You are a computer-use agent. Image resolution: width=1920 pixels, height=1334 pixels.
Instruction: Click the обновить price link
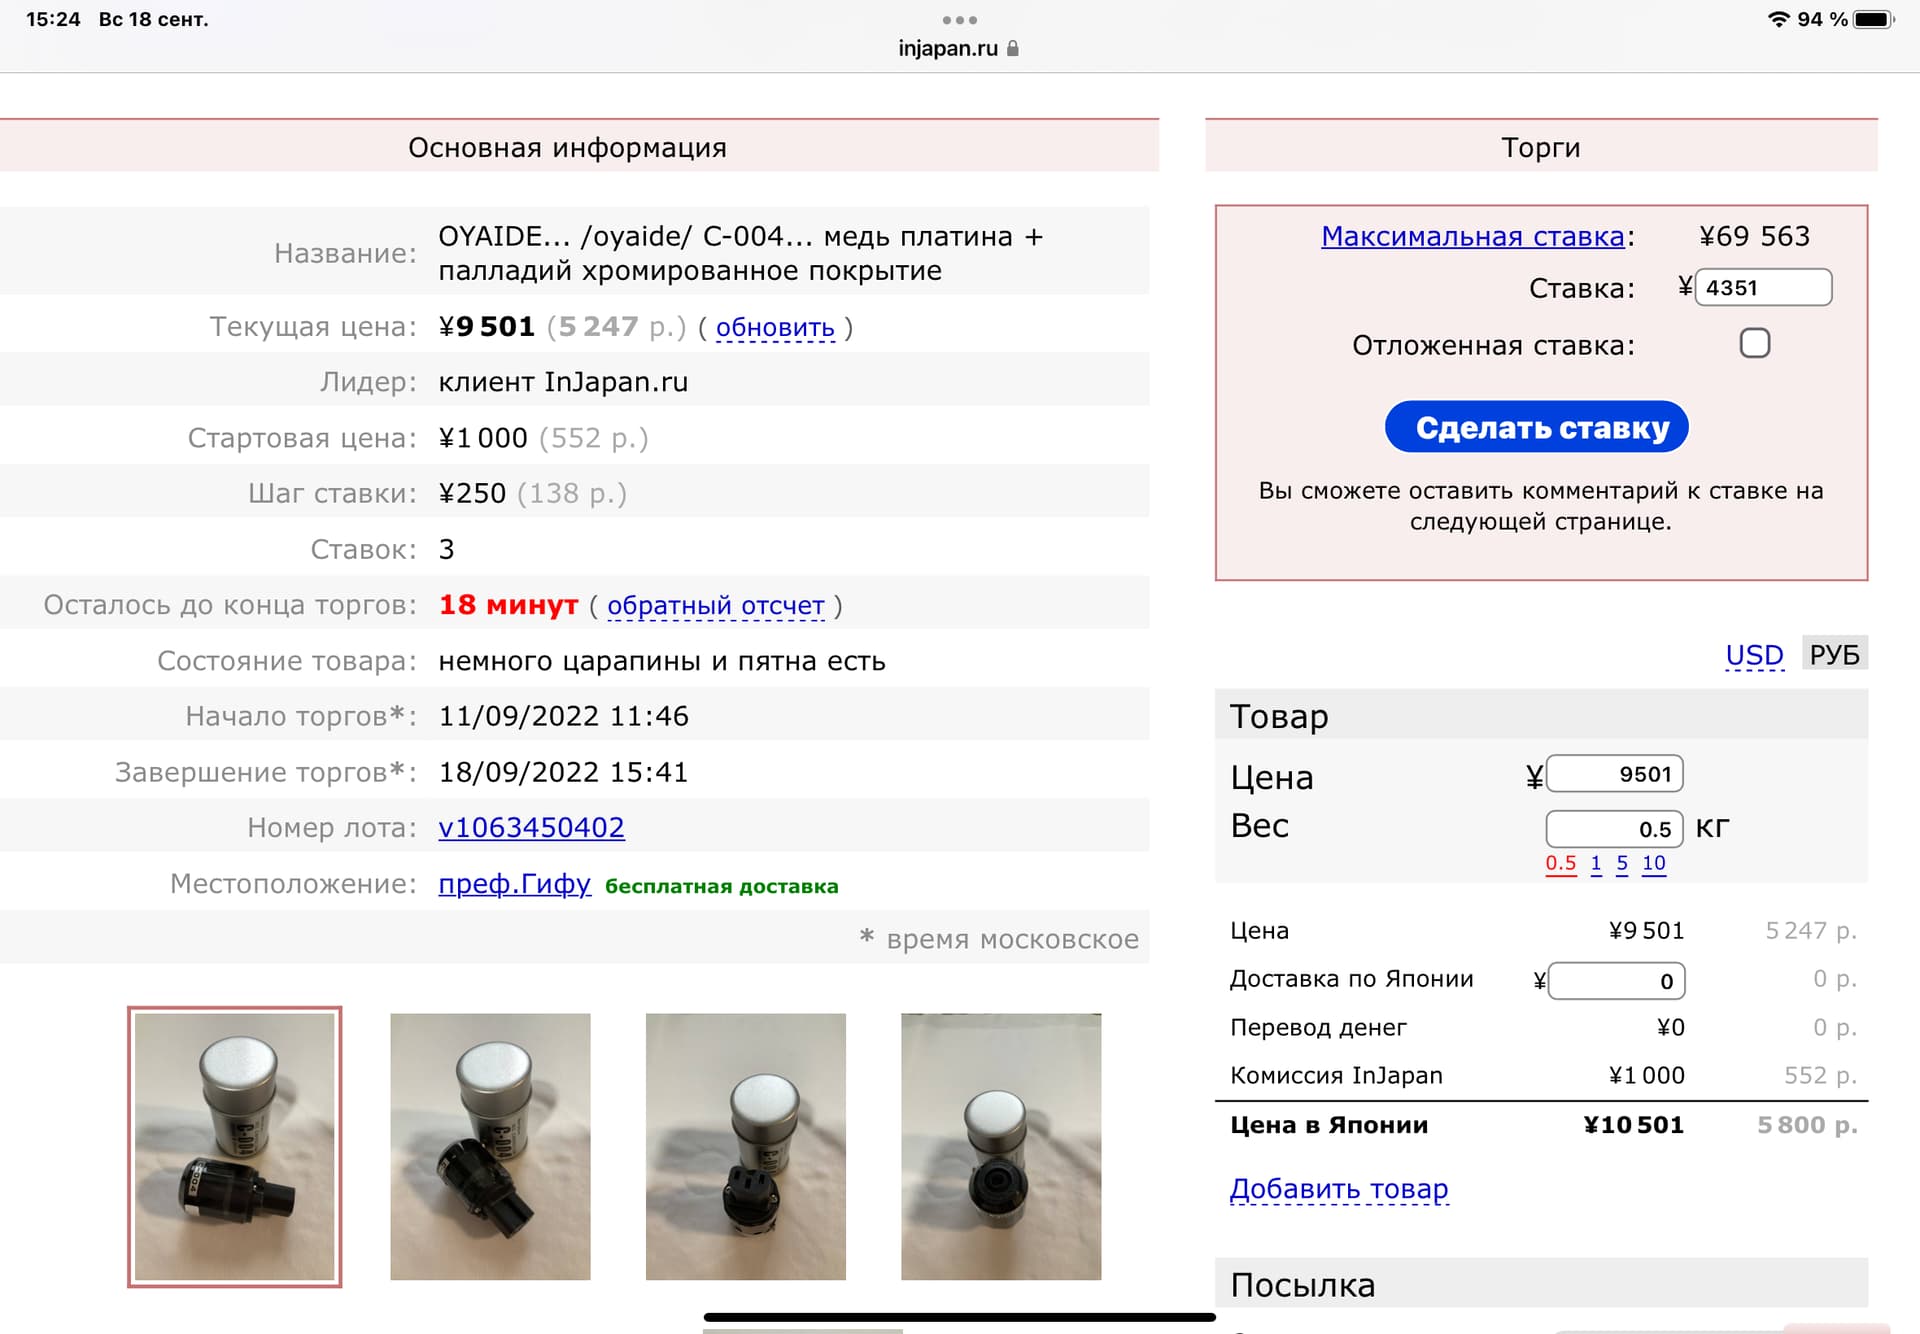[x=775, y=327]
